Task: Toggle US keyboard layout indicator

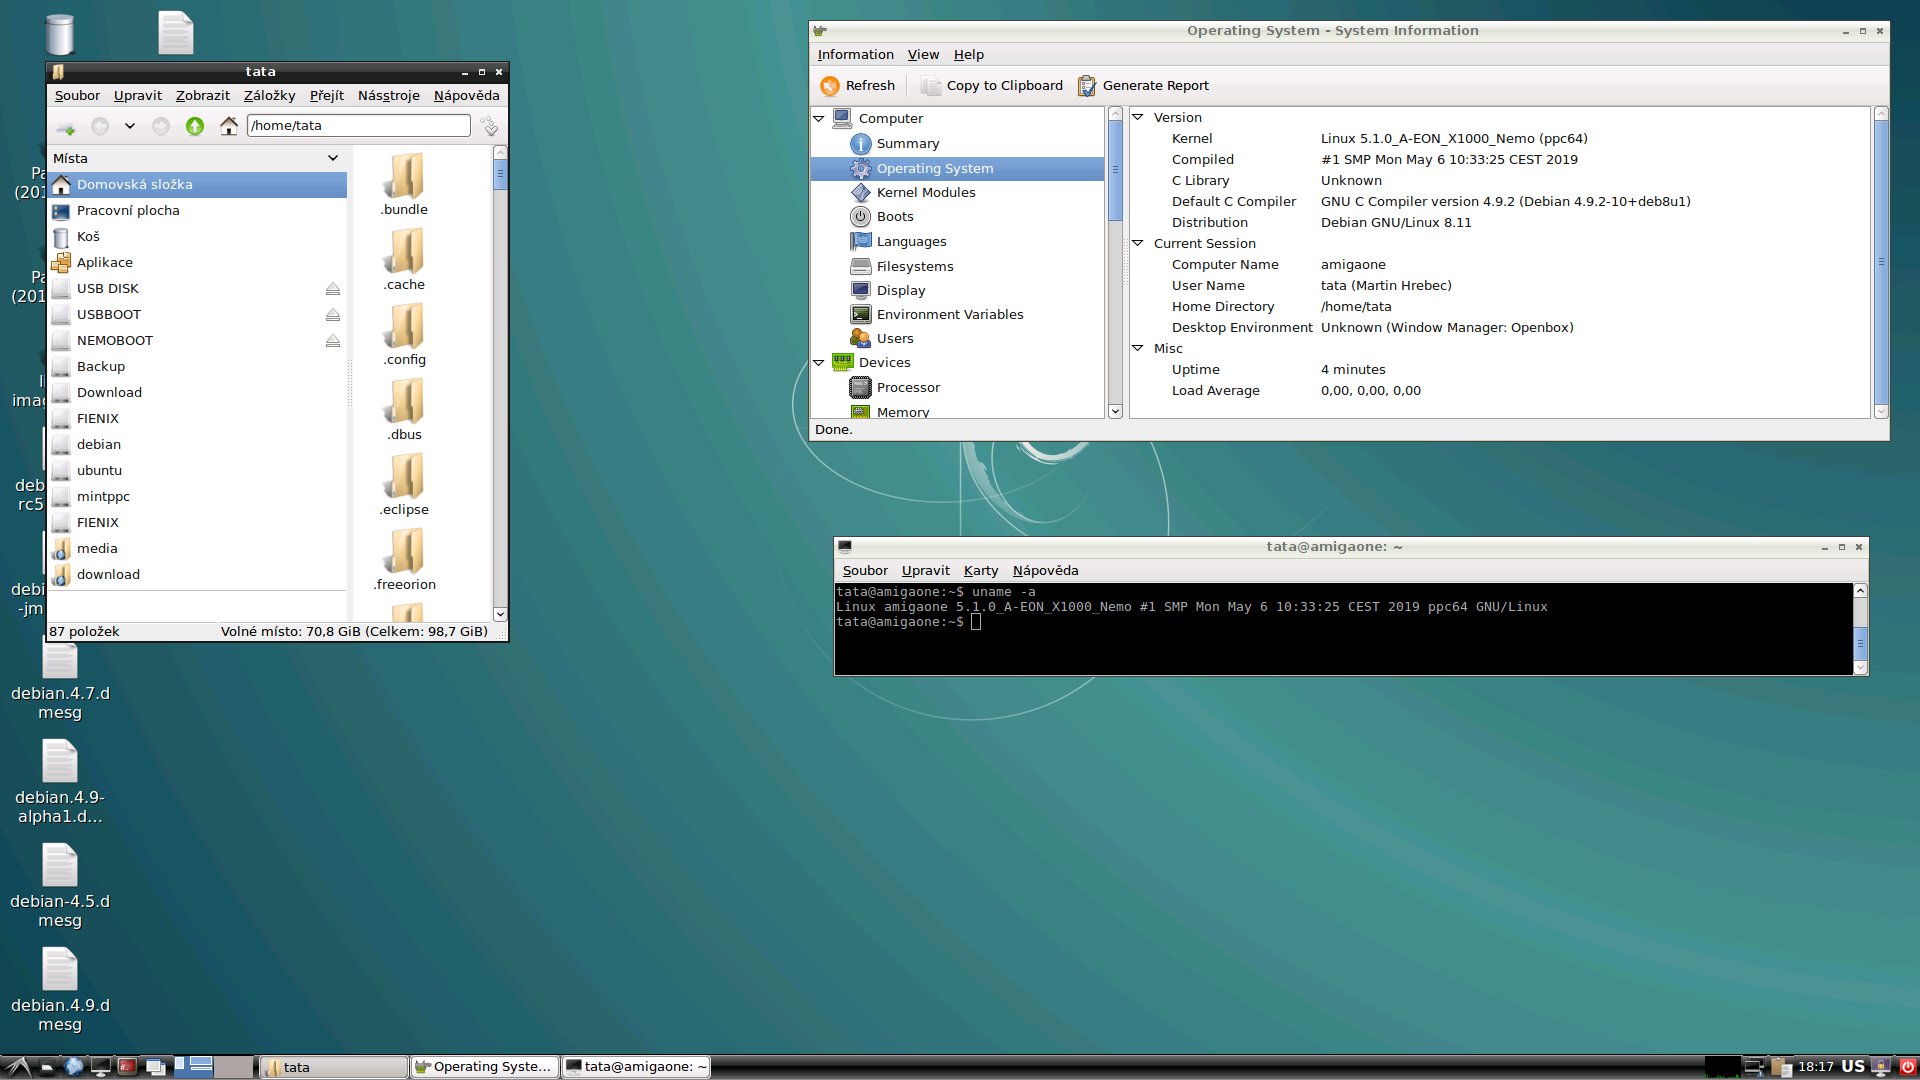Action: (x=1853, y=1067)
